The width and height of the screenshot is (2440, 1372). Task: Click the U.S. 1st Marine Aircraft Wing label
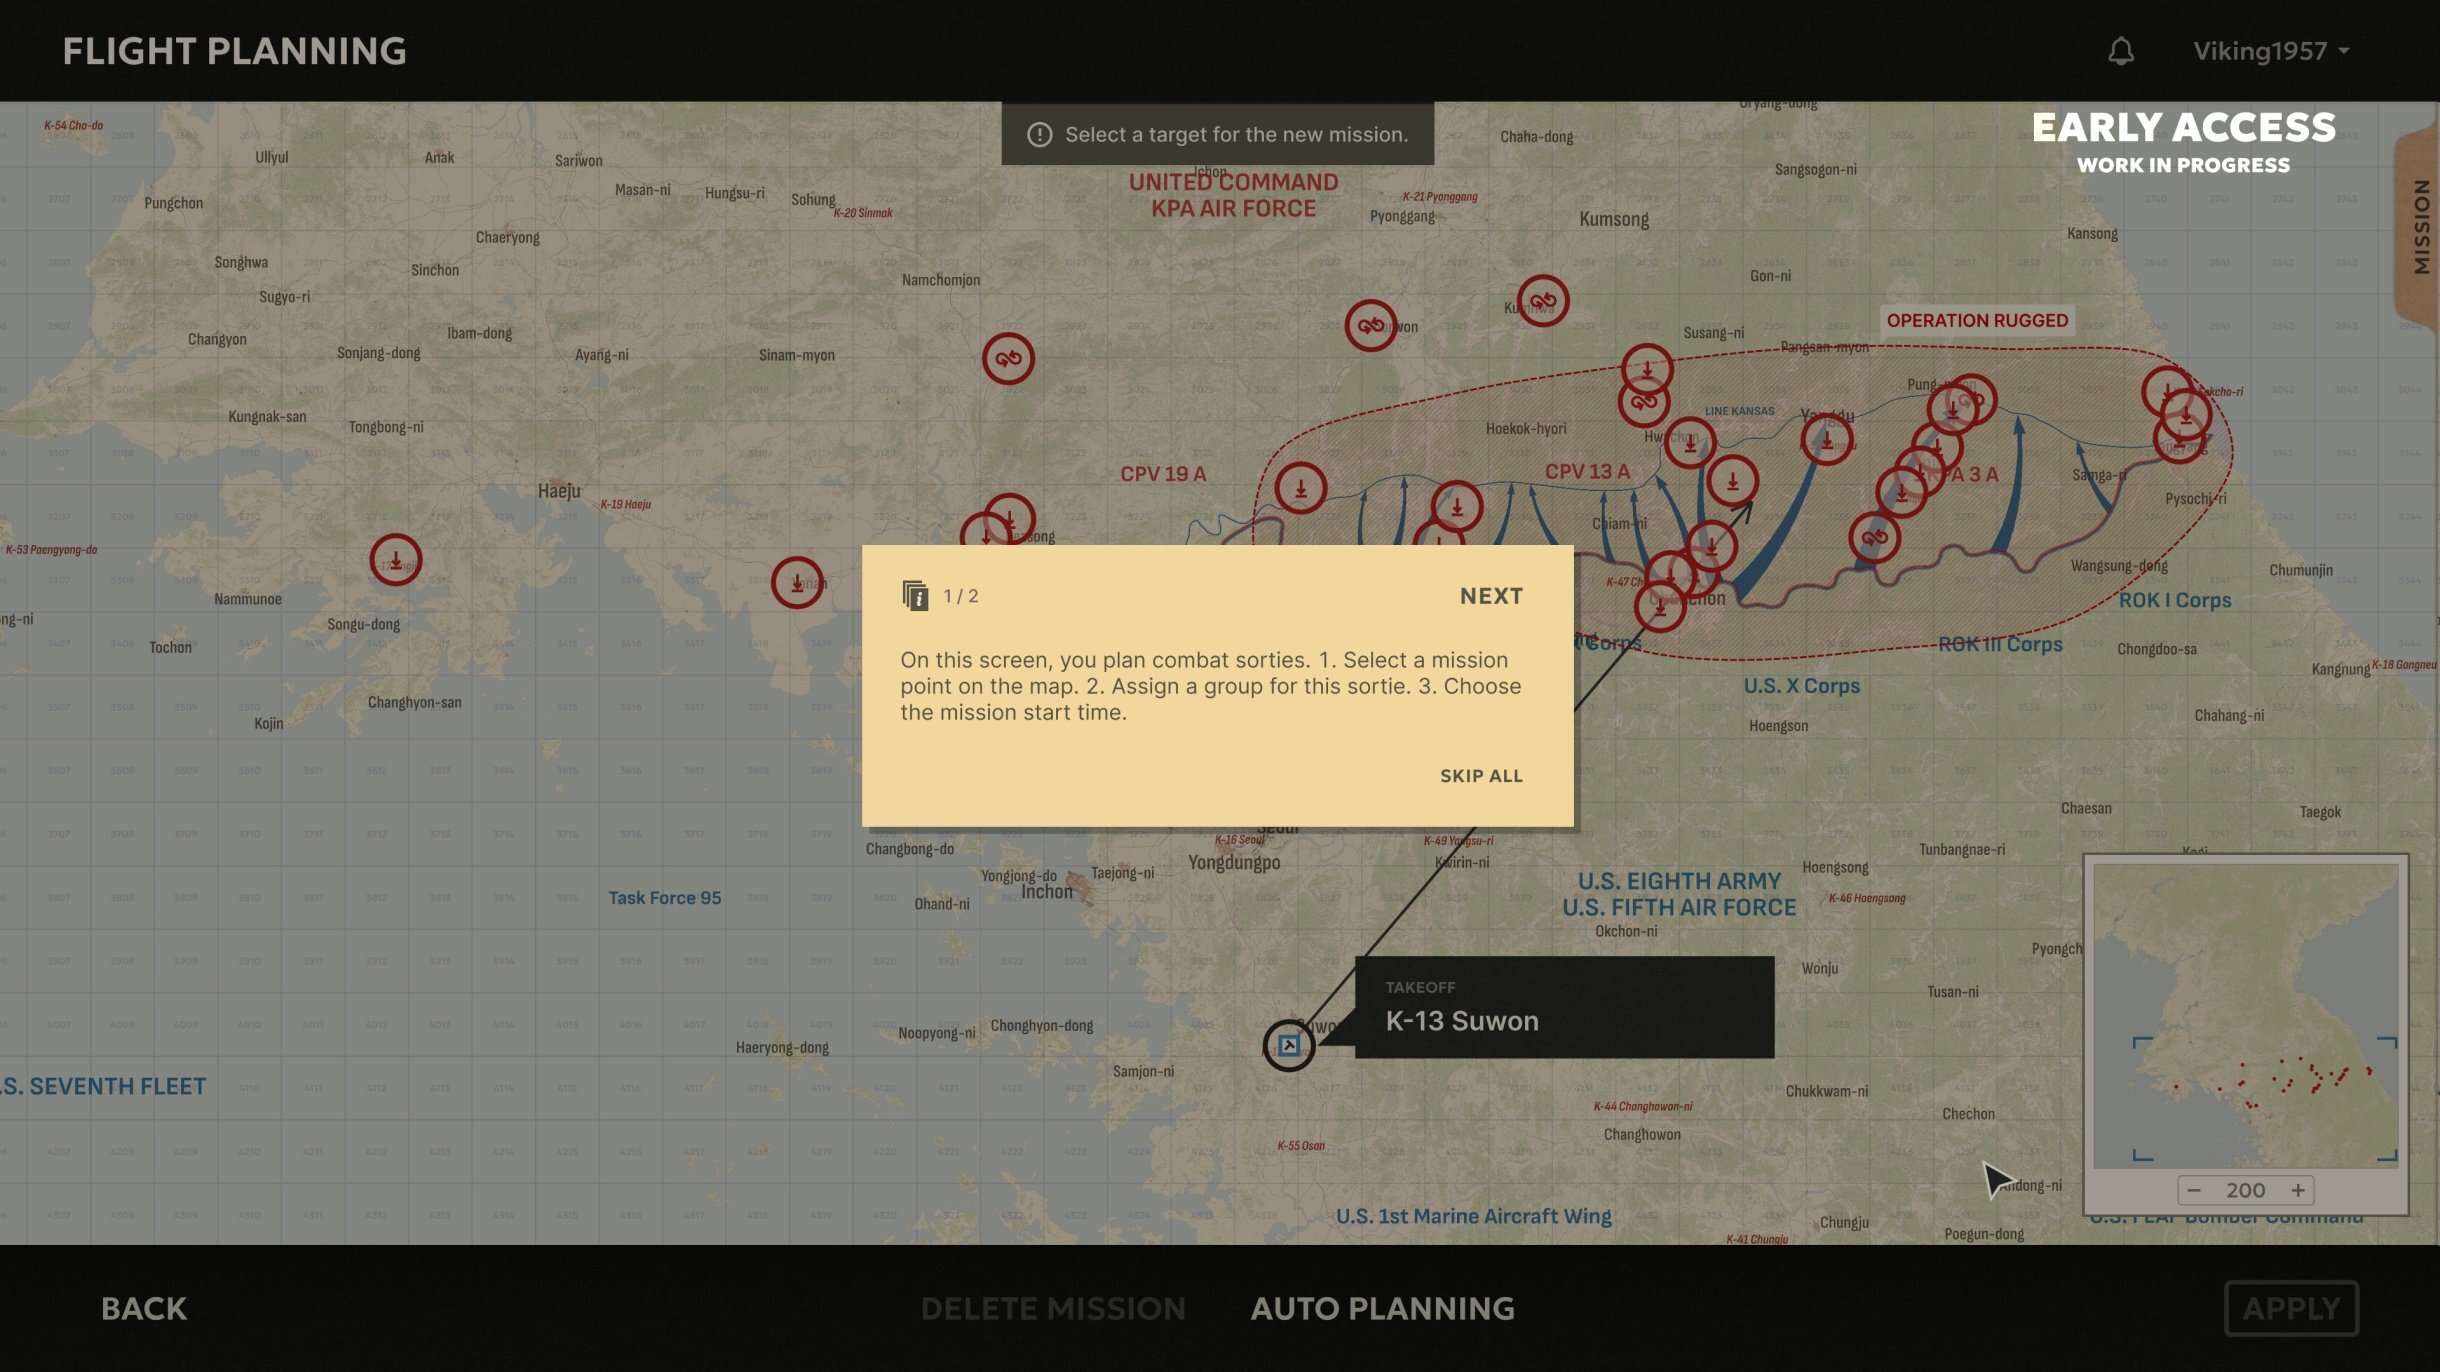[x=1474, y=1216]
